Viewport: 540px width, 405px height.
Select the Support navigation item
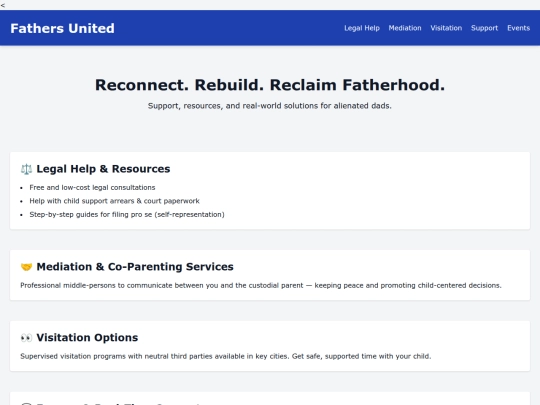click(x=484, y=28)
